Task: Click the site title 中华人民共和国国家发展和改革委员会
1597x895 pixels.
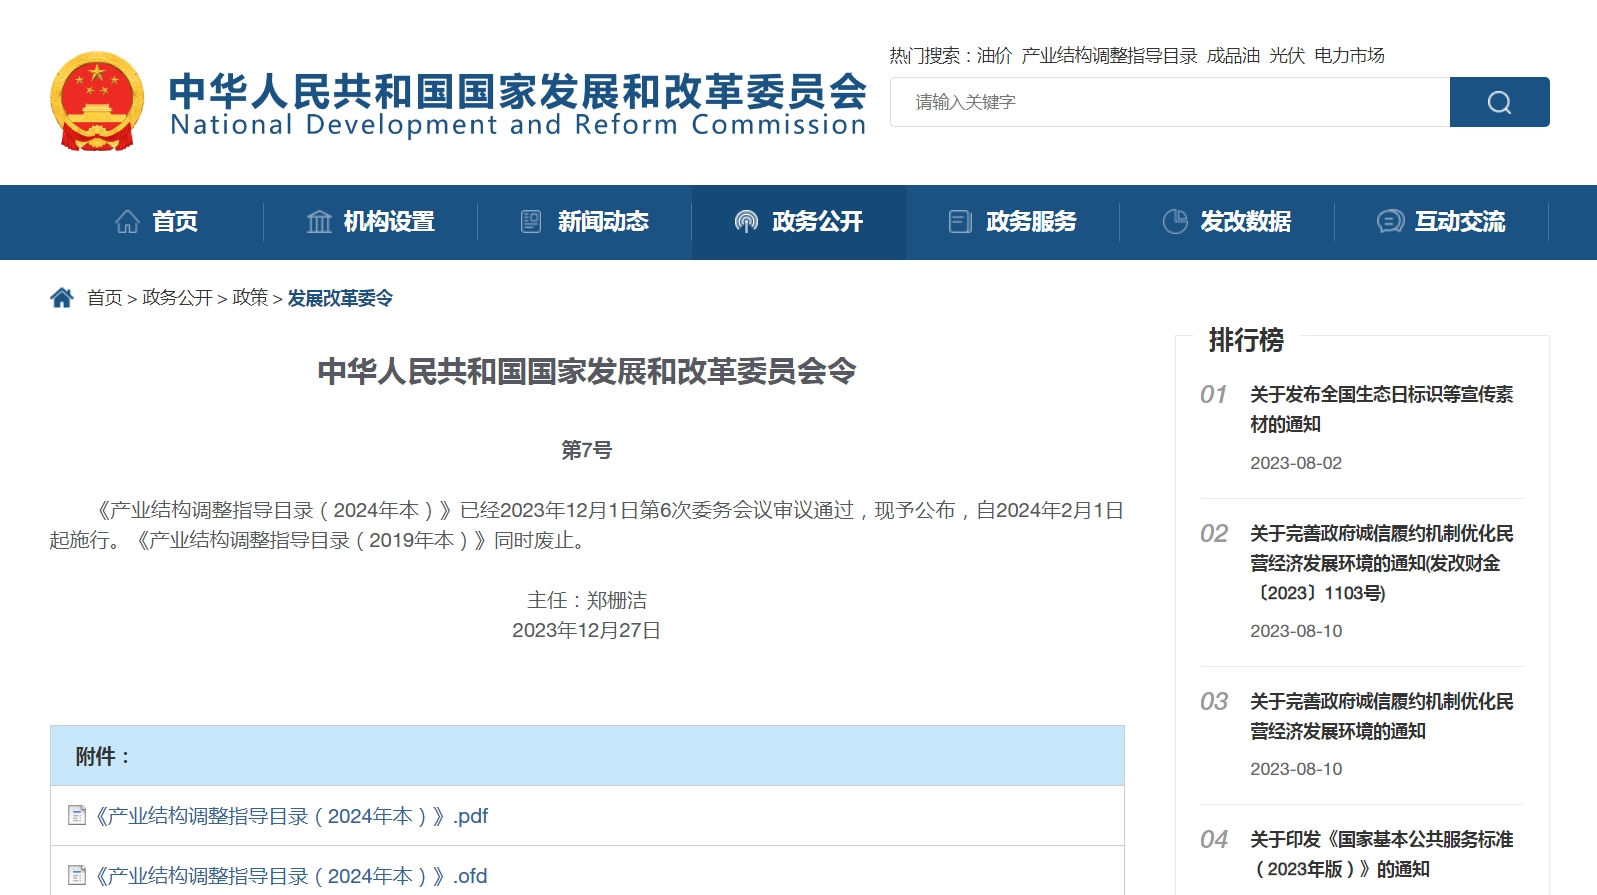Action: click(x=517, y=91)
